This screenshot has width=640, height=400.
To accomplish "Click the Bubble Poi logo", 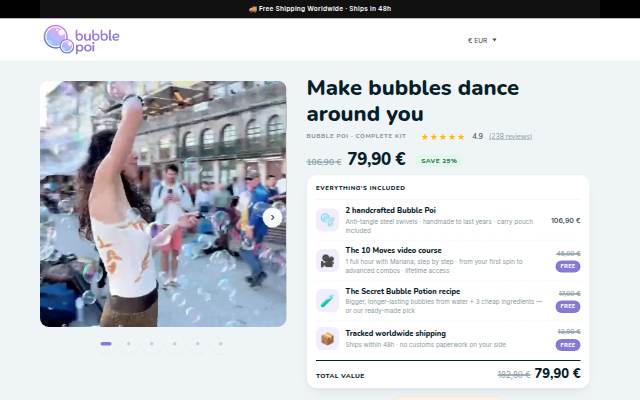I will pos(81,40).
